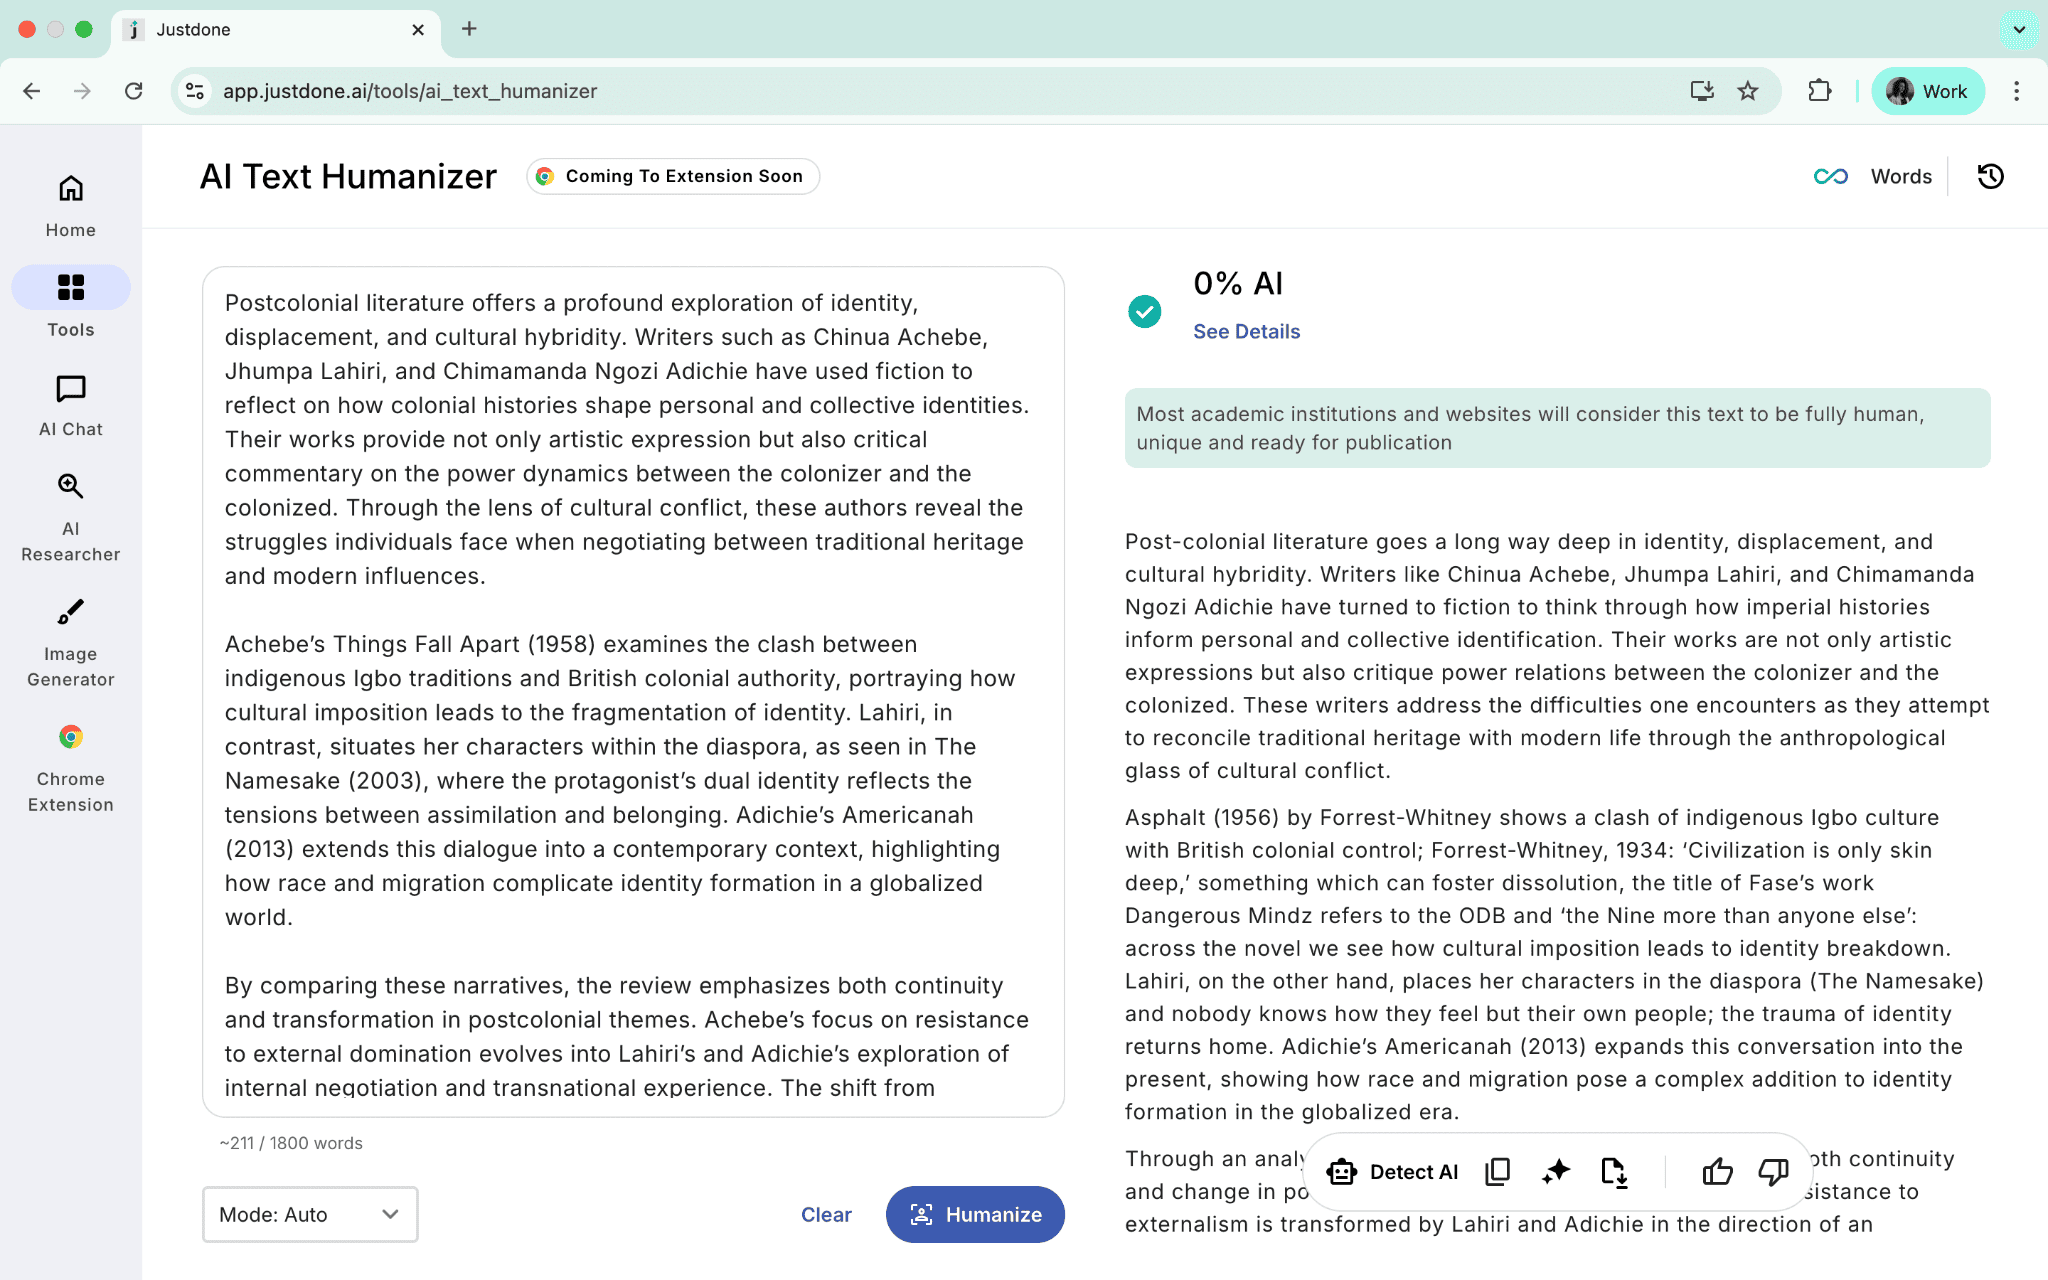Switch to the Tools section

click(x=70, y=302)
